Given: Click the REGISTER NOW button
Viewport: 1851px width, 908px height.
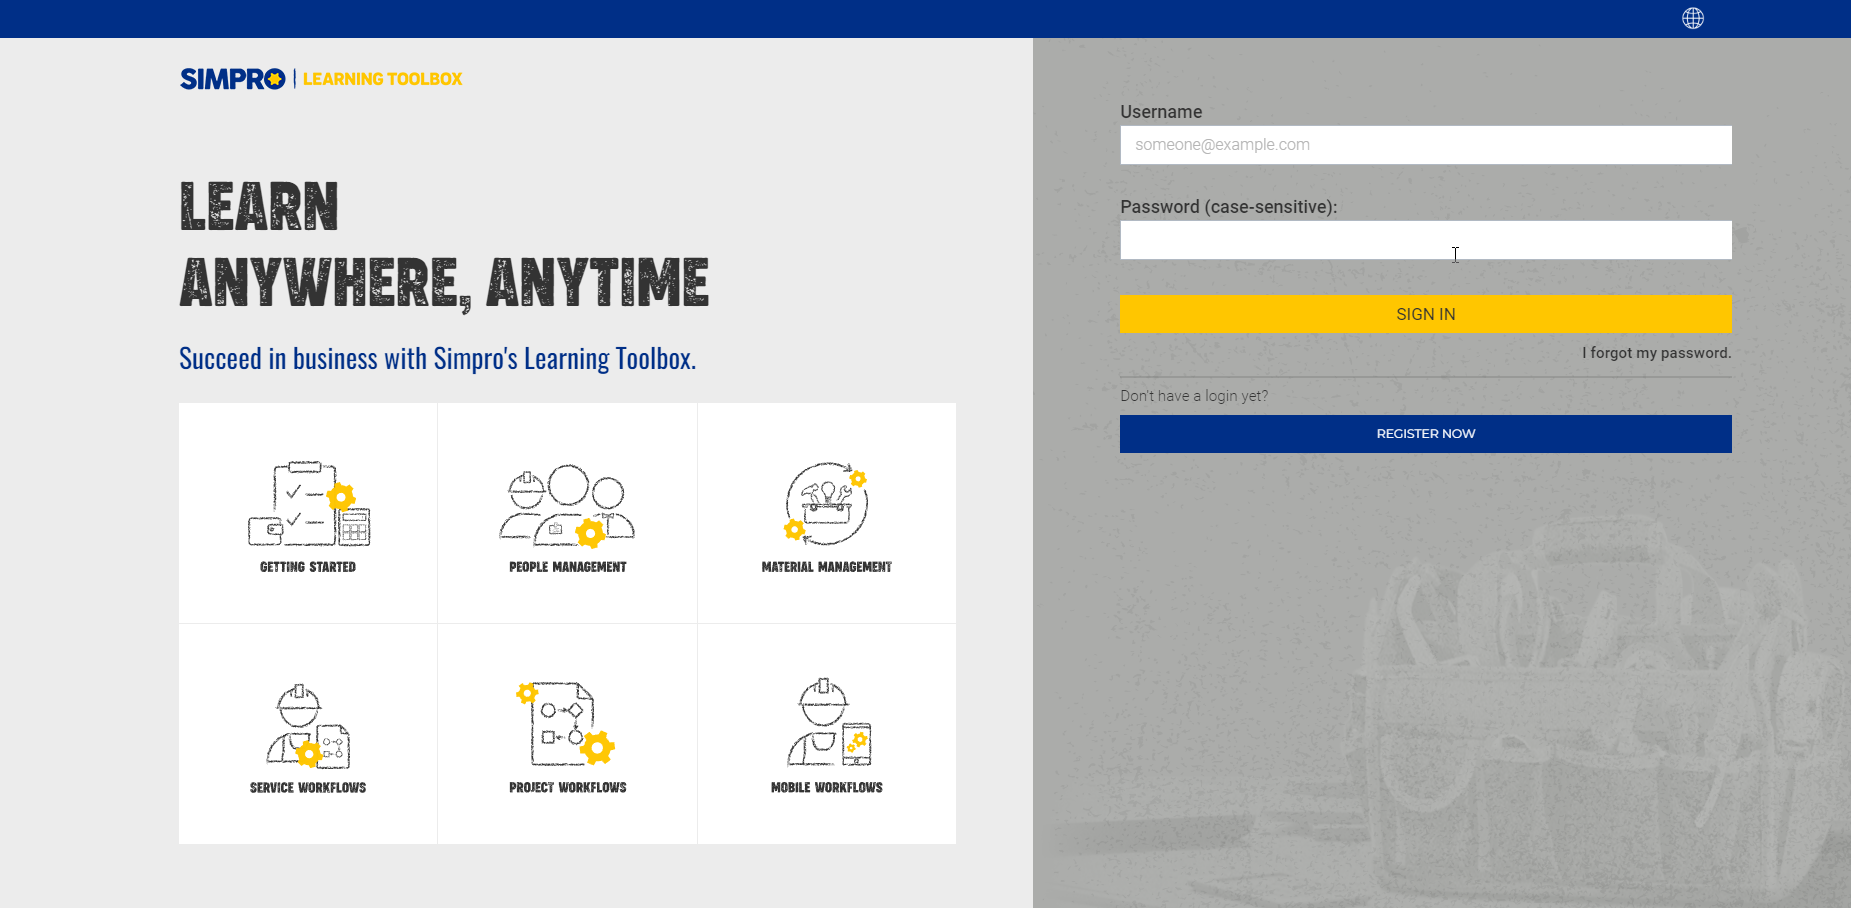Looking at the screenshot, I should click(1425, 434).
